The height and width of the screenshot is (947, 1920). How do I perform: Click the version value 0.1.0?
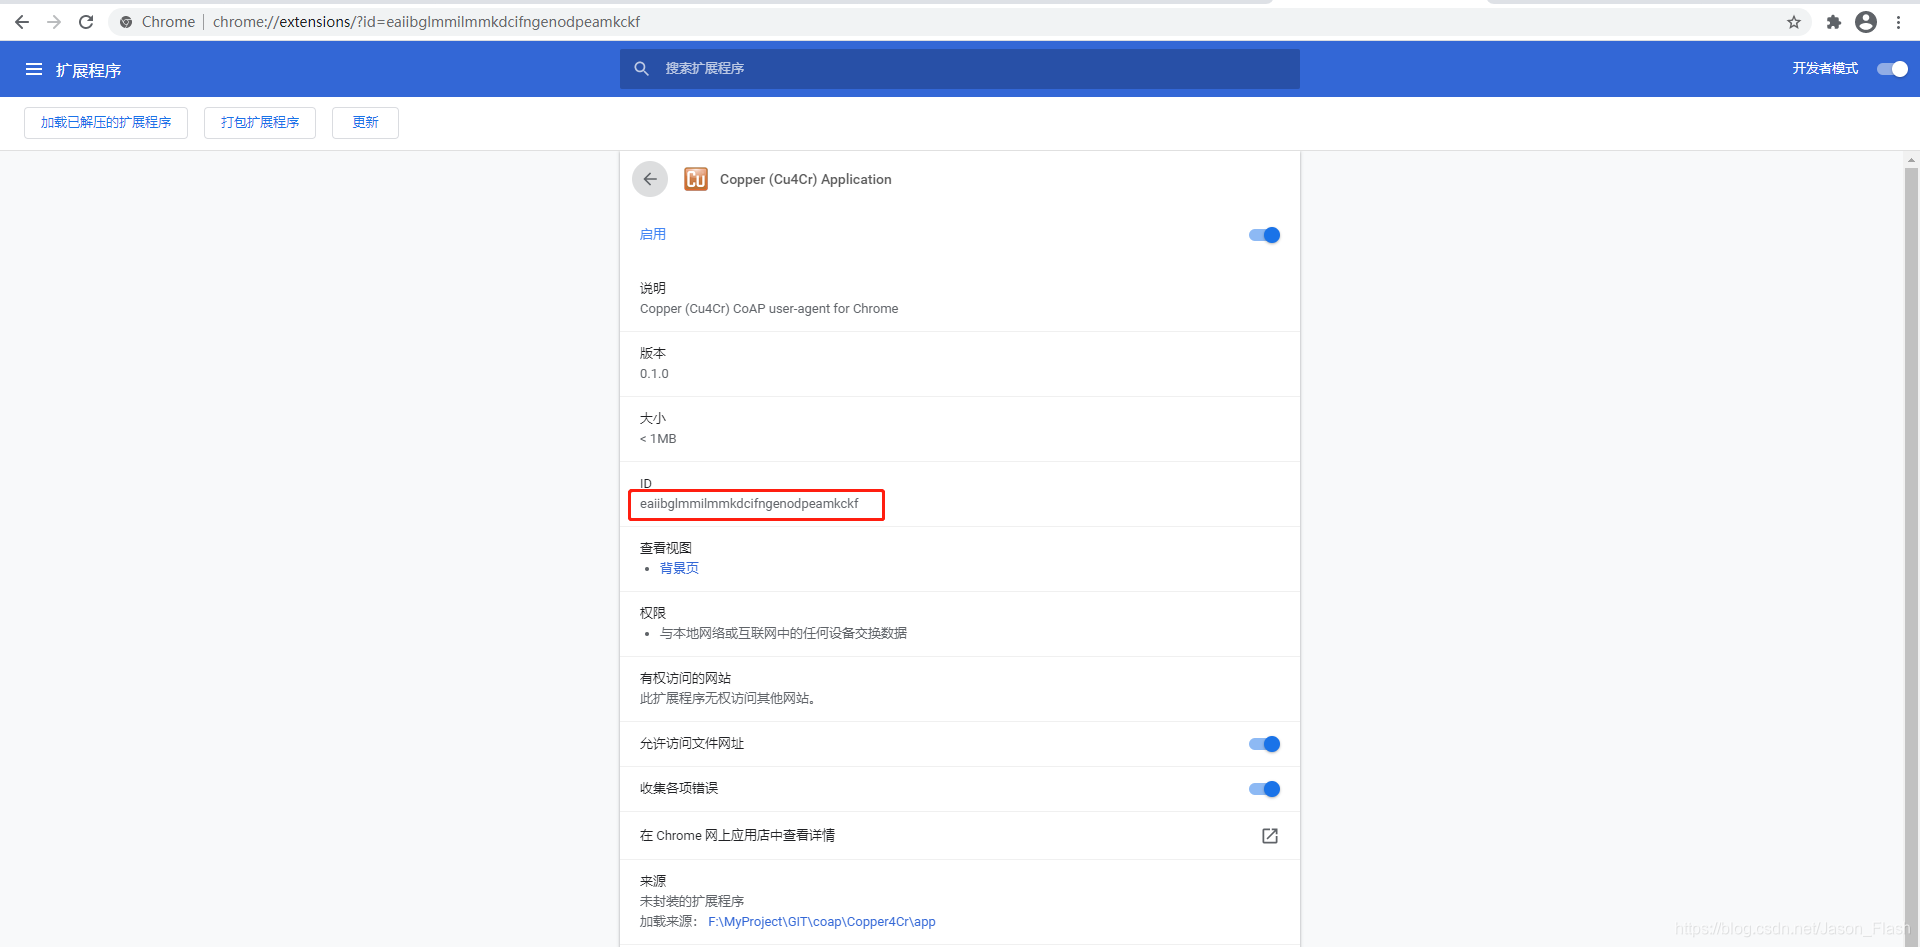tap(654, 374)
